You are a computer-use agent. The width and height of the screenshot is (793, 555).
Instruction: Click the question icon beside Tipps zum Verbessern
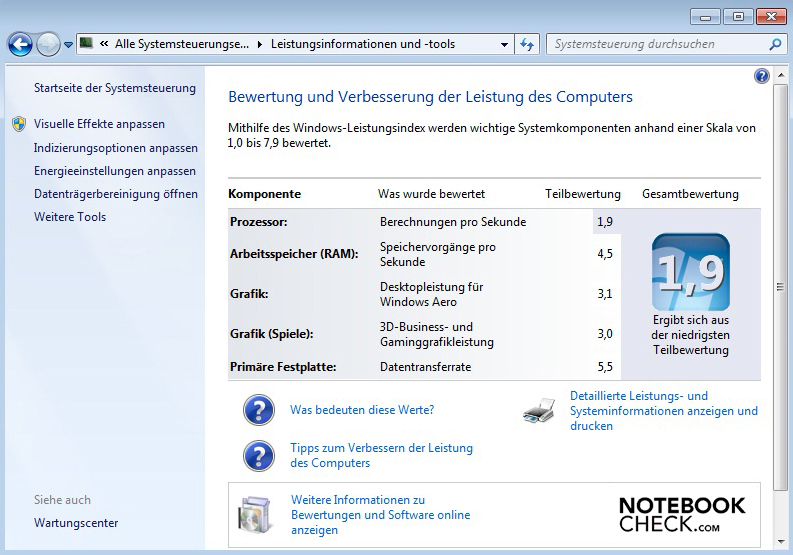tap(259, 456)
